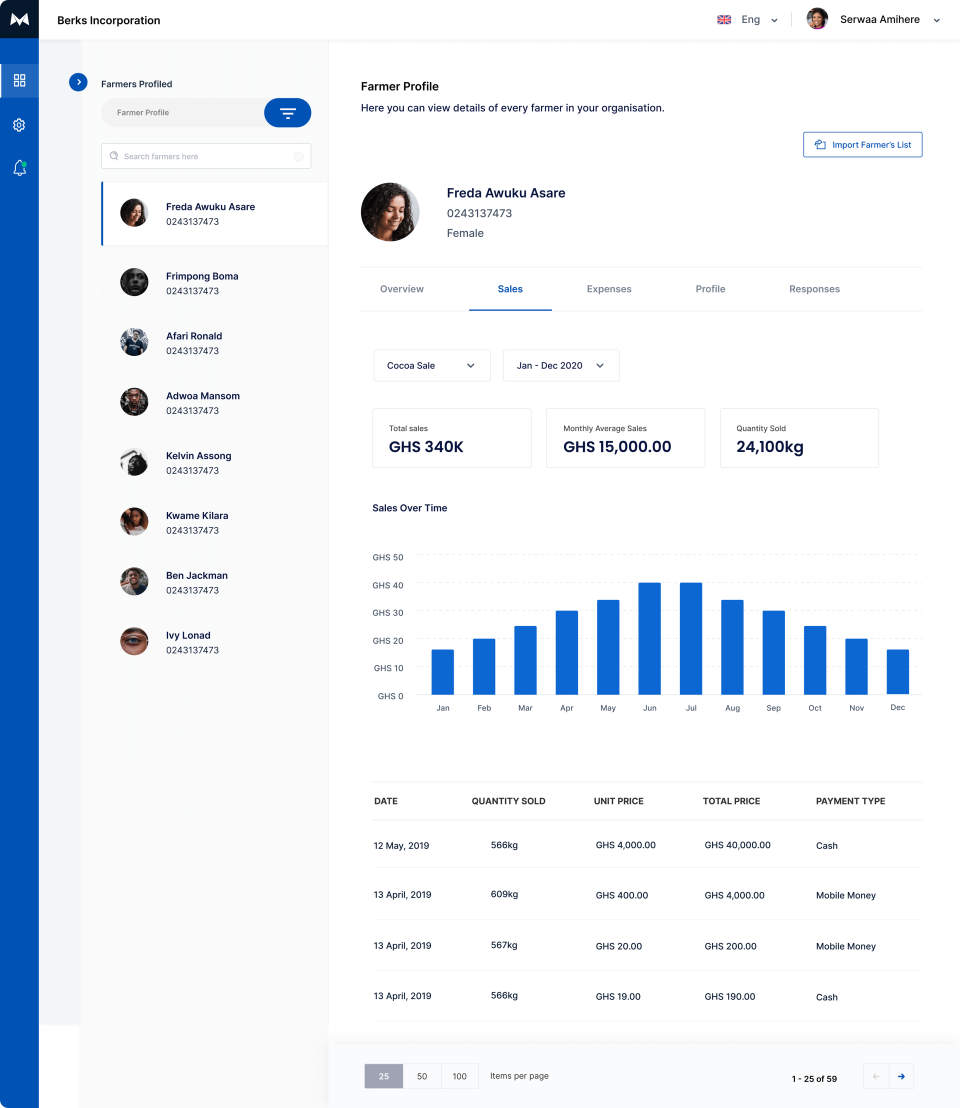
Task: Click the Import Farmer's List button
Action: [862, 144]
